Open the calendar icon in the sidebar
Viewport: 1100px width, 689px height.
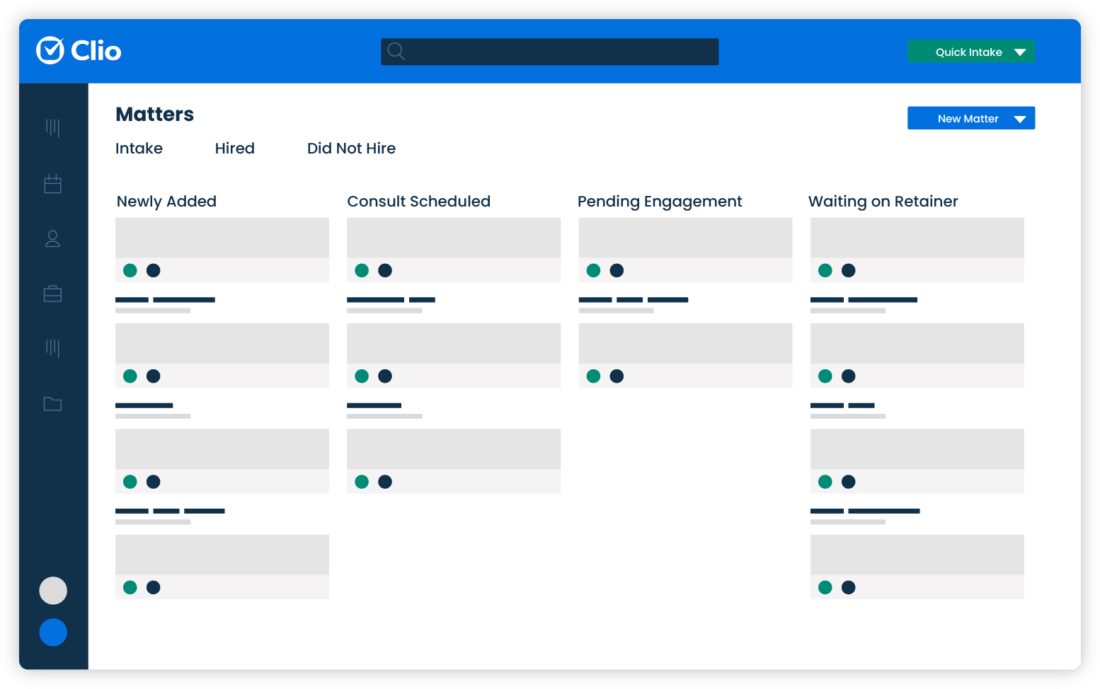click(53, 184)
